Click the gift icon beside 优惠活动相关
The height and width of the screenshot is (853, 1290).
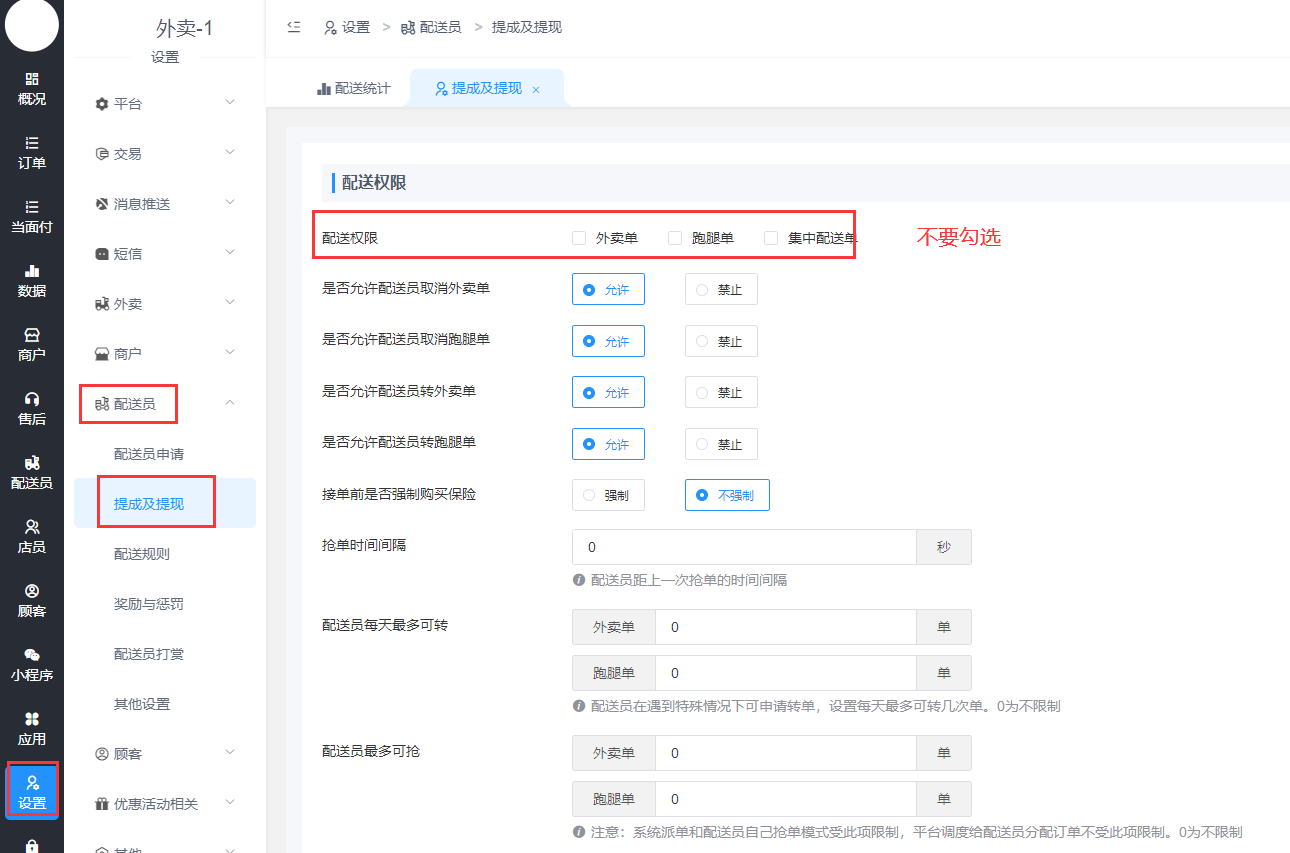pos(102,804)
